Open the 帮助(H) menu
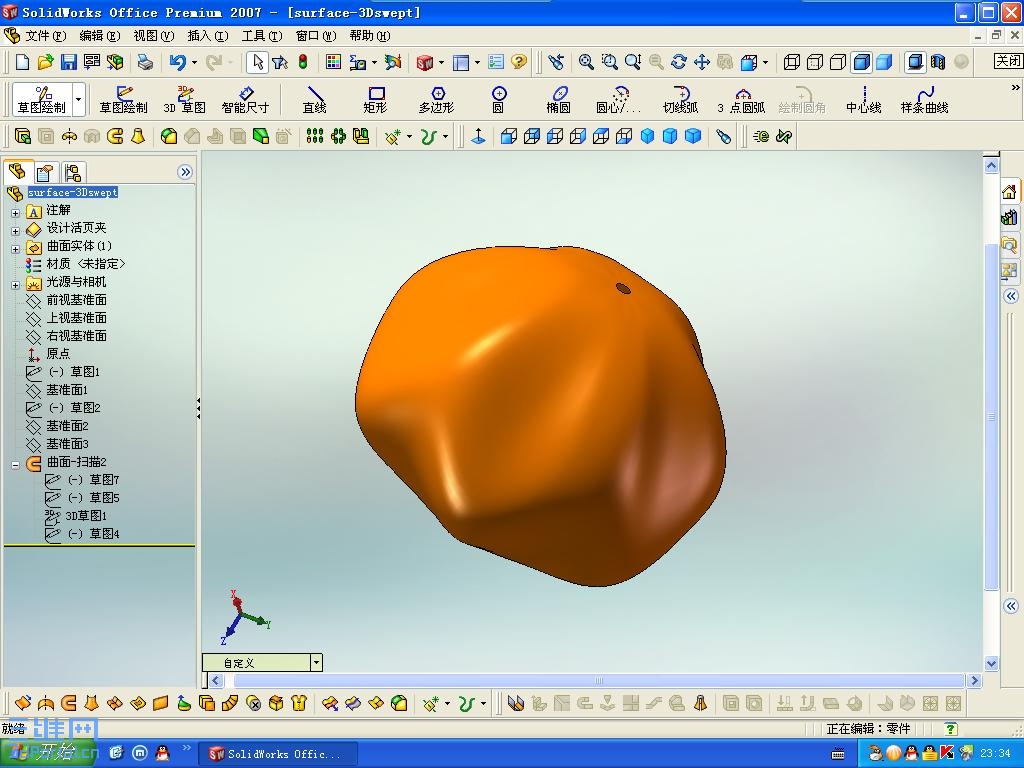Image resolution: width=1024 pixels, height=768 pixels. tap(370, 35)
